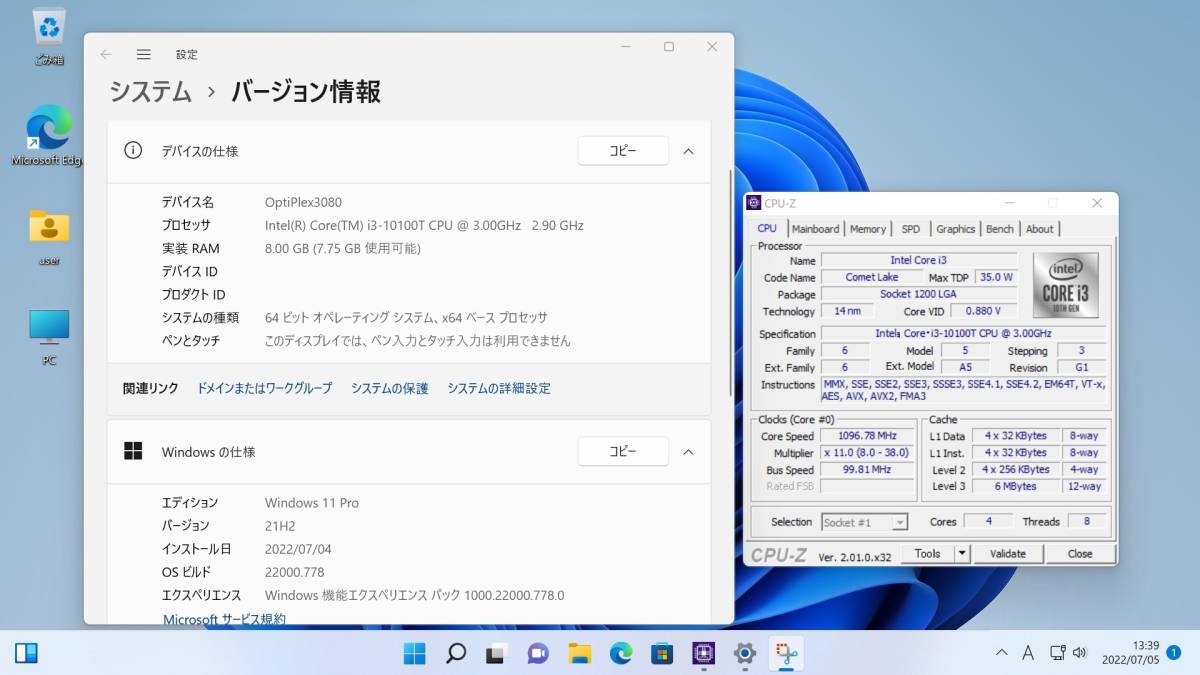Switch to the Mainboard tab in CPU-Z

[x=815, y=229]
